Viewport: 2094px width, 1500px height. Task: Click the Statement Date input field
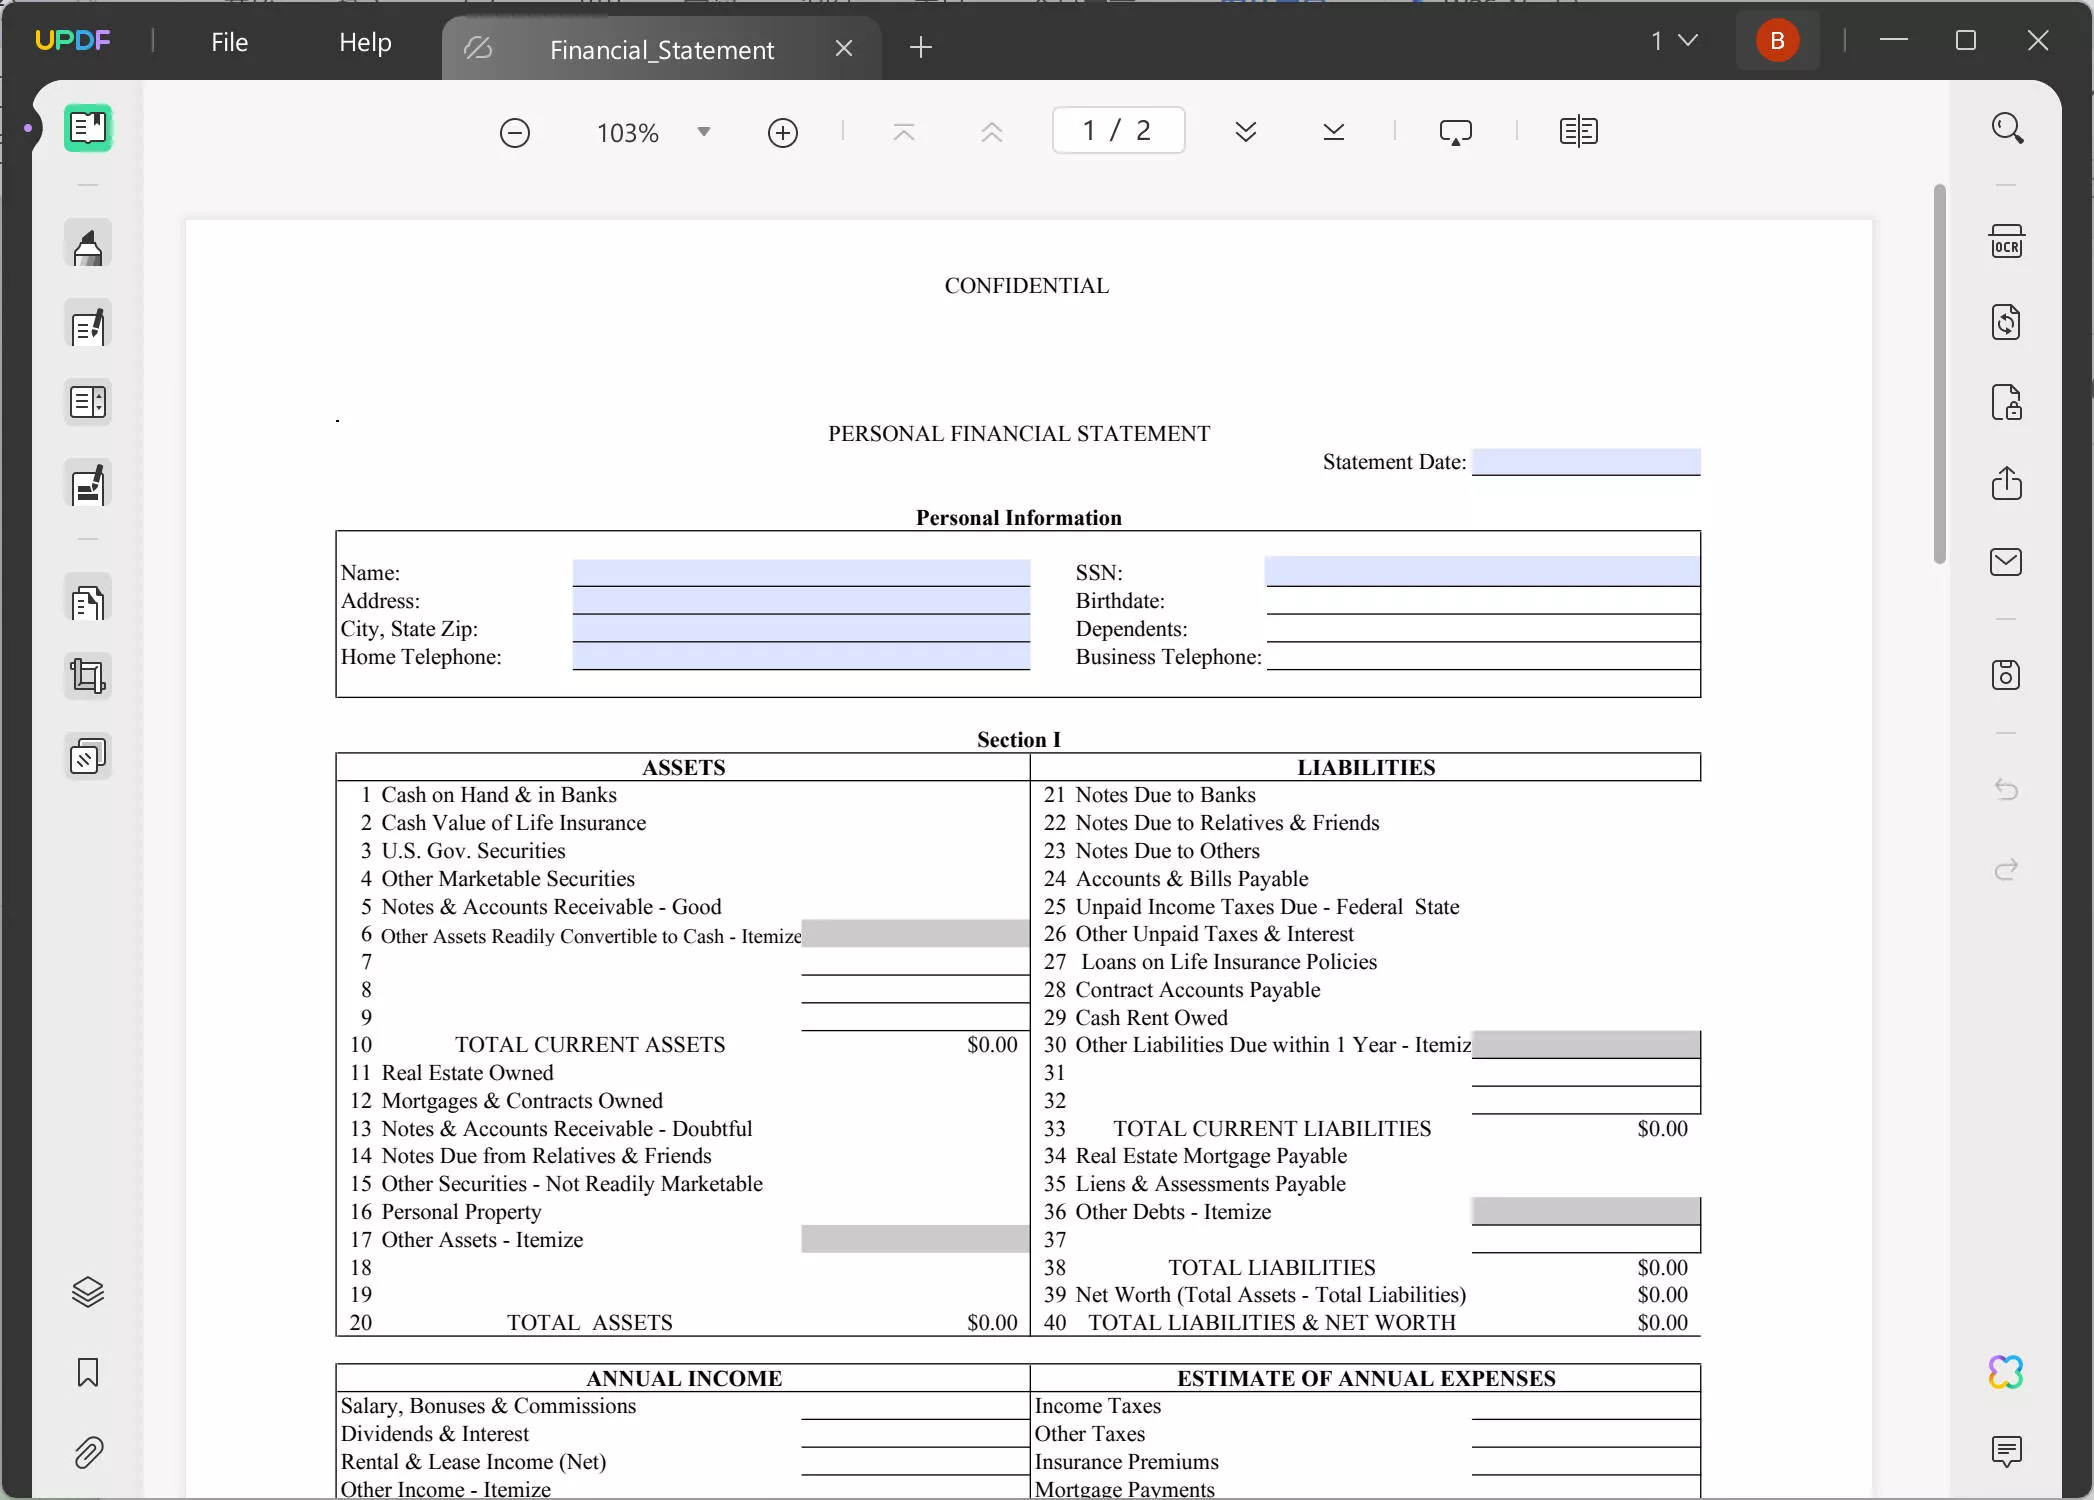(1585, 461)
